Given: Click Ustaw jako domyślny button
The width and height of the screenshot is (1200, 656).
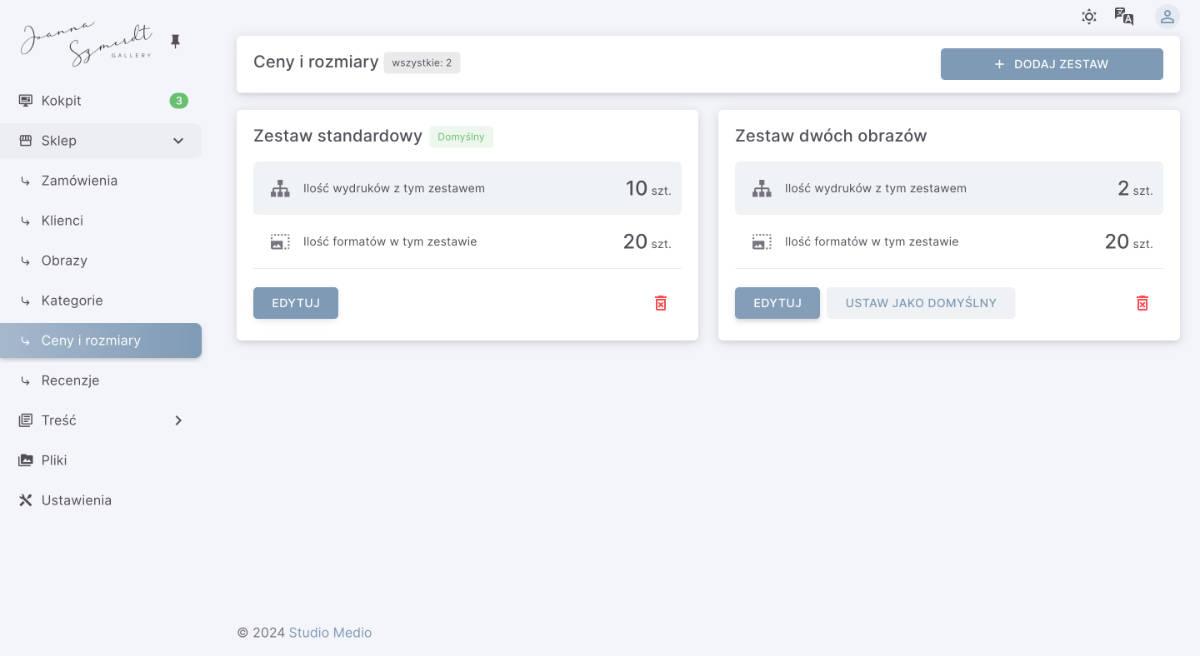Looking at the screenshot, I should pyautogui.click(x=921, y=303).
